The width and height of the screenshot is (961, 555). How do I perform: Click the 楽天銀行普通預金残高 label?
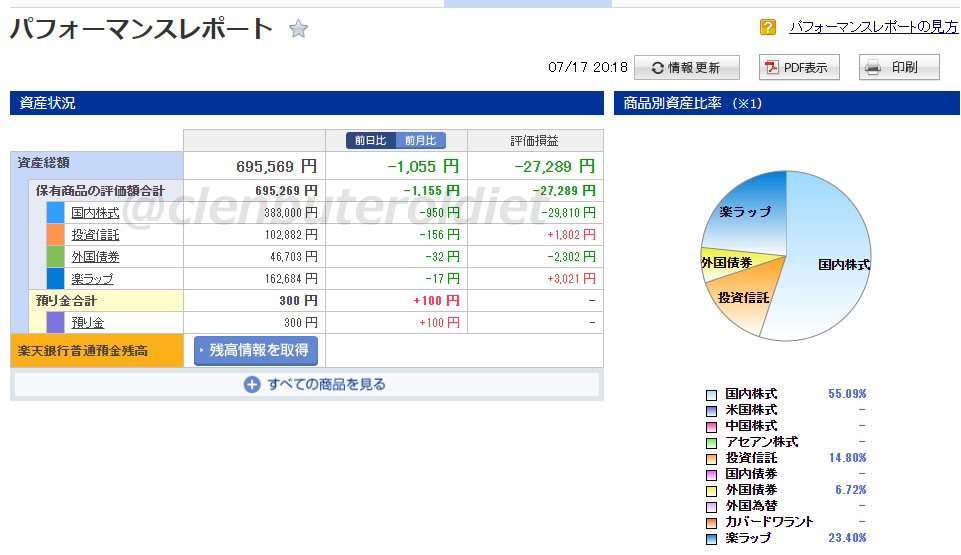(x=83, y=351)
